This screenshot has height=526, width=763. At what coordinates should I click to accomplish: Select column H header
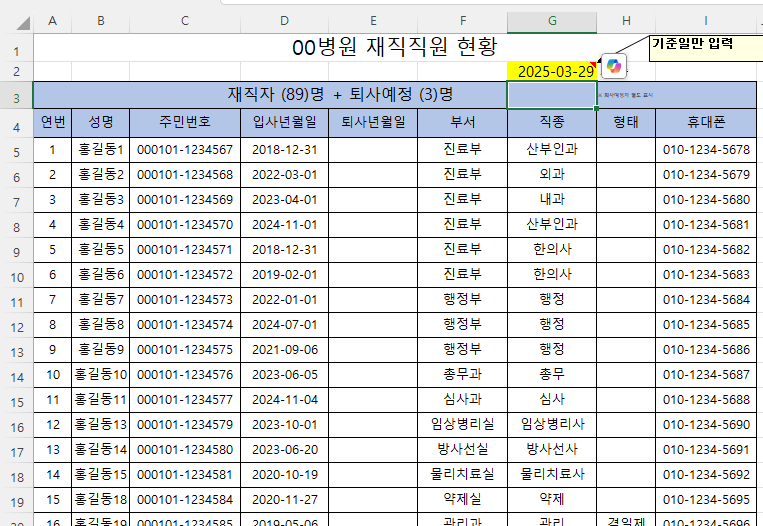[626, 20]
